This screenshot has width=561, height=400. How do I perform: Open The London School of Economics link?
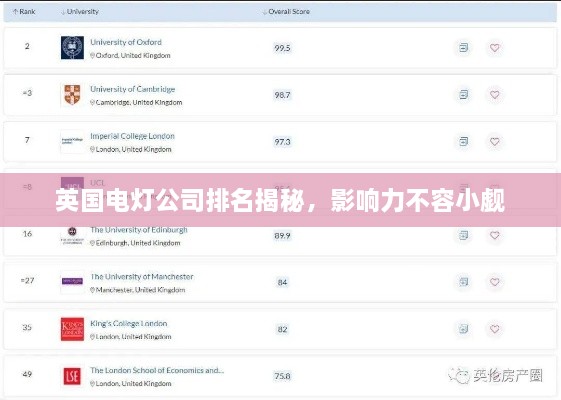click(x=157, y=370)
